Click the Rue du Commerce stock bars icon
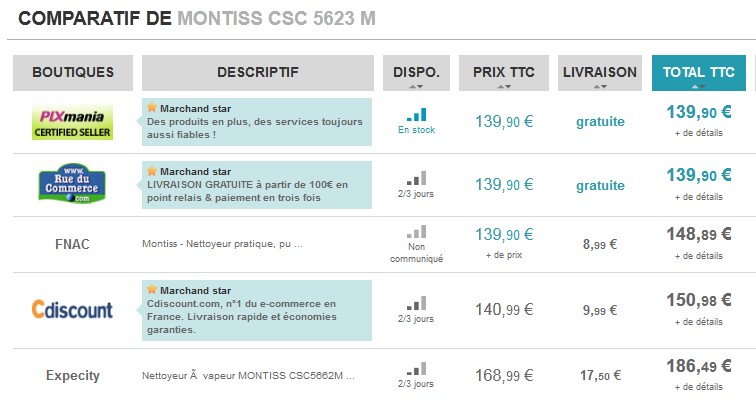The height and width of the screenshot is (403, 756). point(417,178)
